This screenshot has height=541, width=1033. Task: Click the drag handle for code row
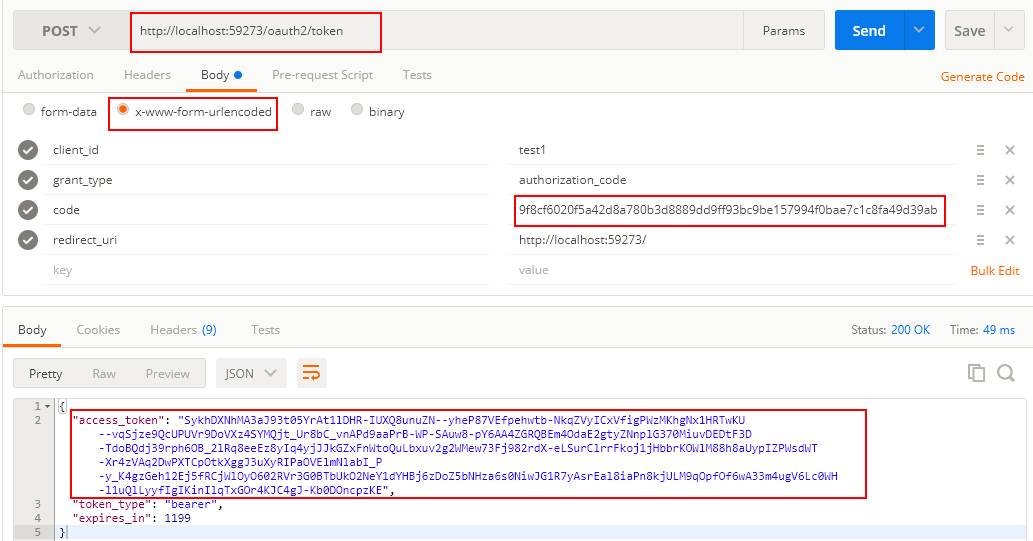[980, 210]
